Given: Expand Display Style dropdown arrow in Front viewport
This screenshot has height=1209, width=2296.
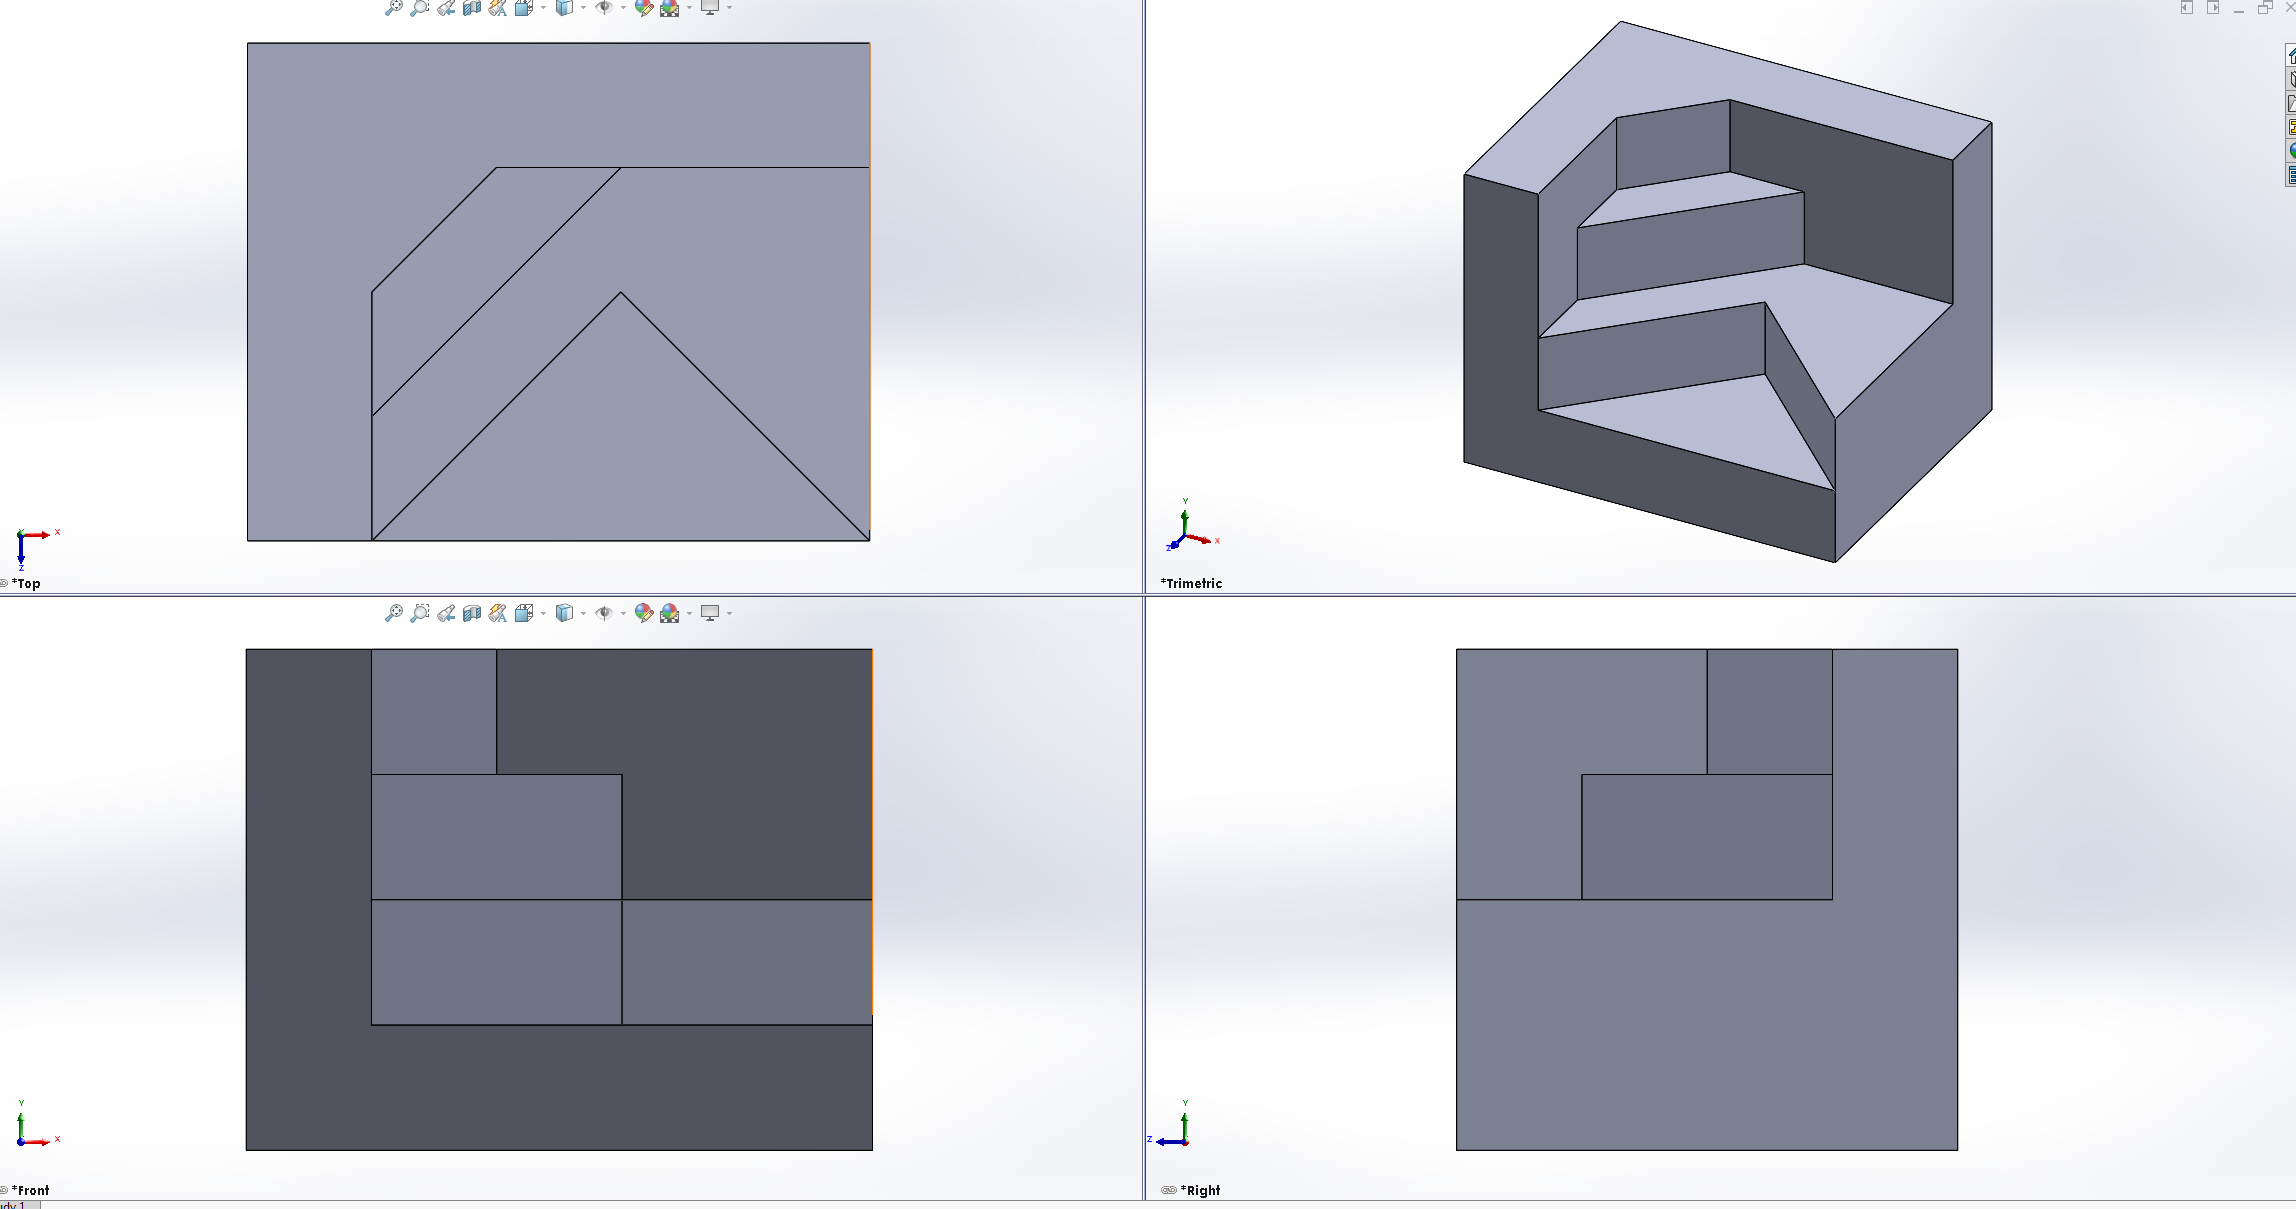Looking at the screenshot, I should pos(583,613).
